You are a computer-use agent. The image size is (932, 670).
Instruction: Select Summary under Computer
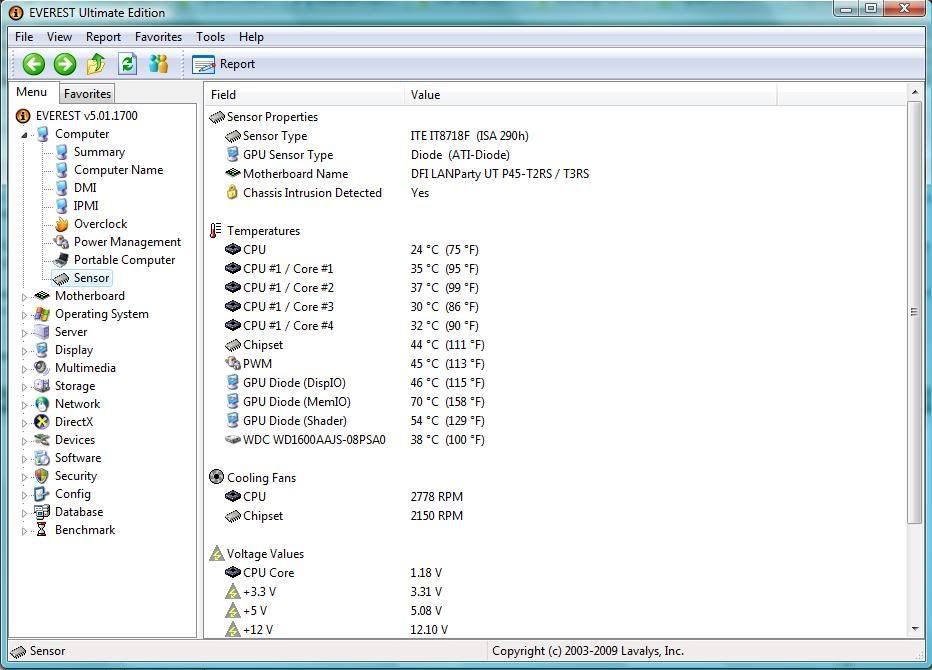click(x=99, y=152)
